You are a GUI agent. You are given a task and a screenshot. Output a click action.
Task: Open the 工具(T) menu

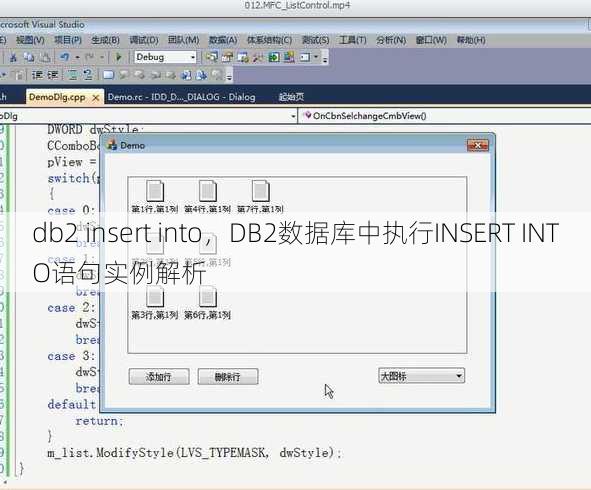(x=353, y=40)
